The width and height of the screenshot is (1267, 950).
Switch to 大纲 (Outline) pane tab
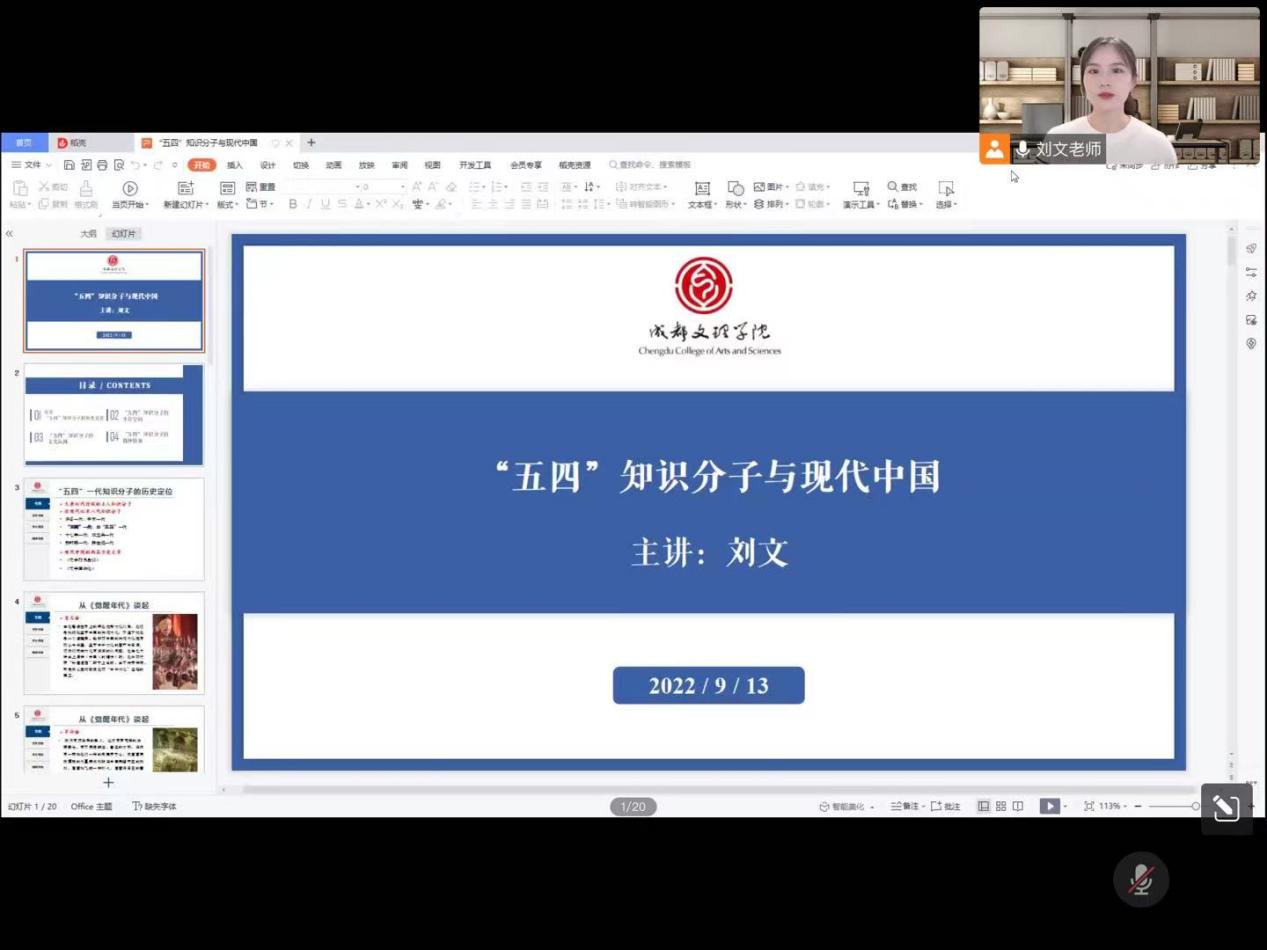[x=88, y=234]
